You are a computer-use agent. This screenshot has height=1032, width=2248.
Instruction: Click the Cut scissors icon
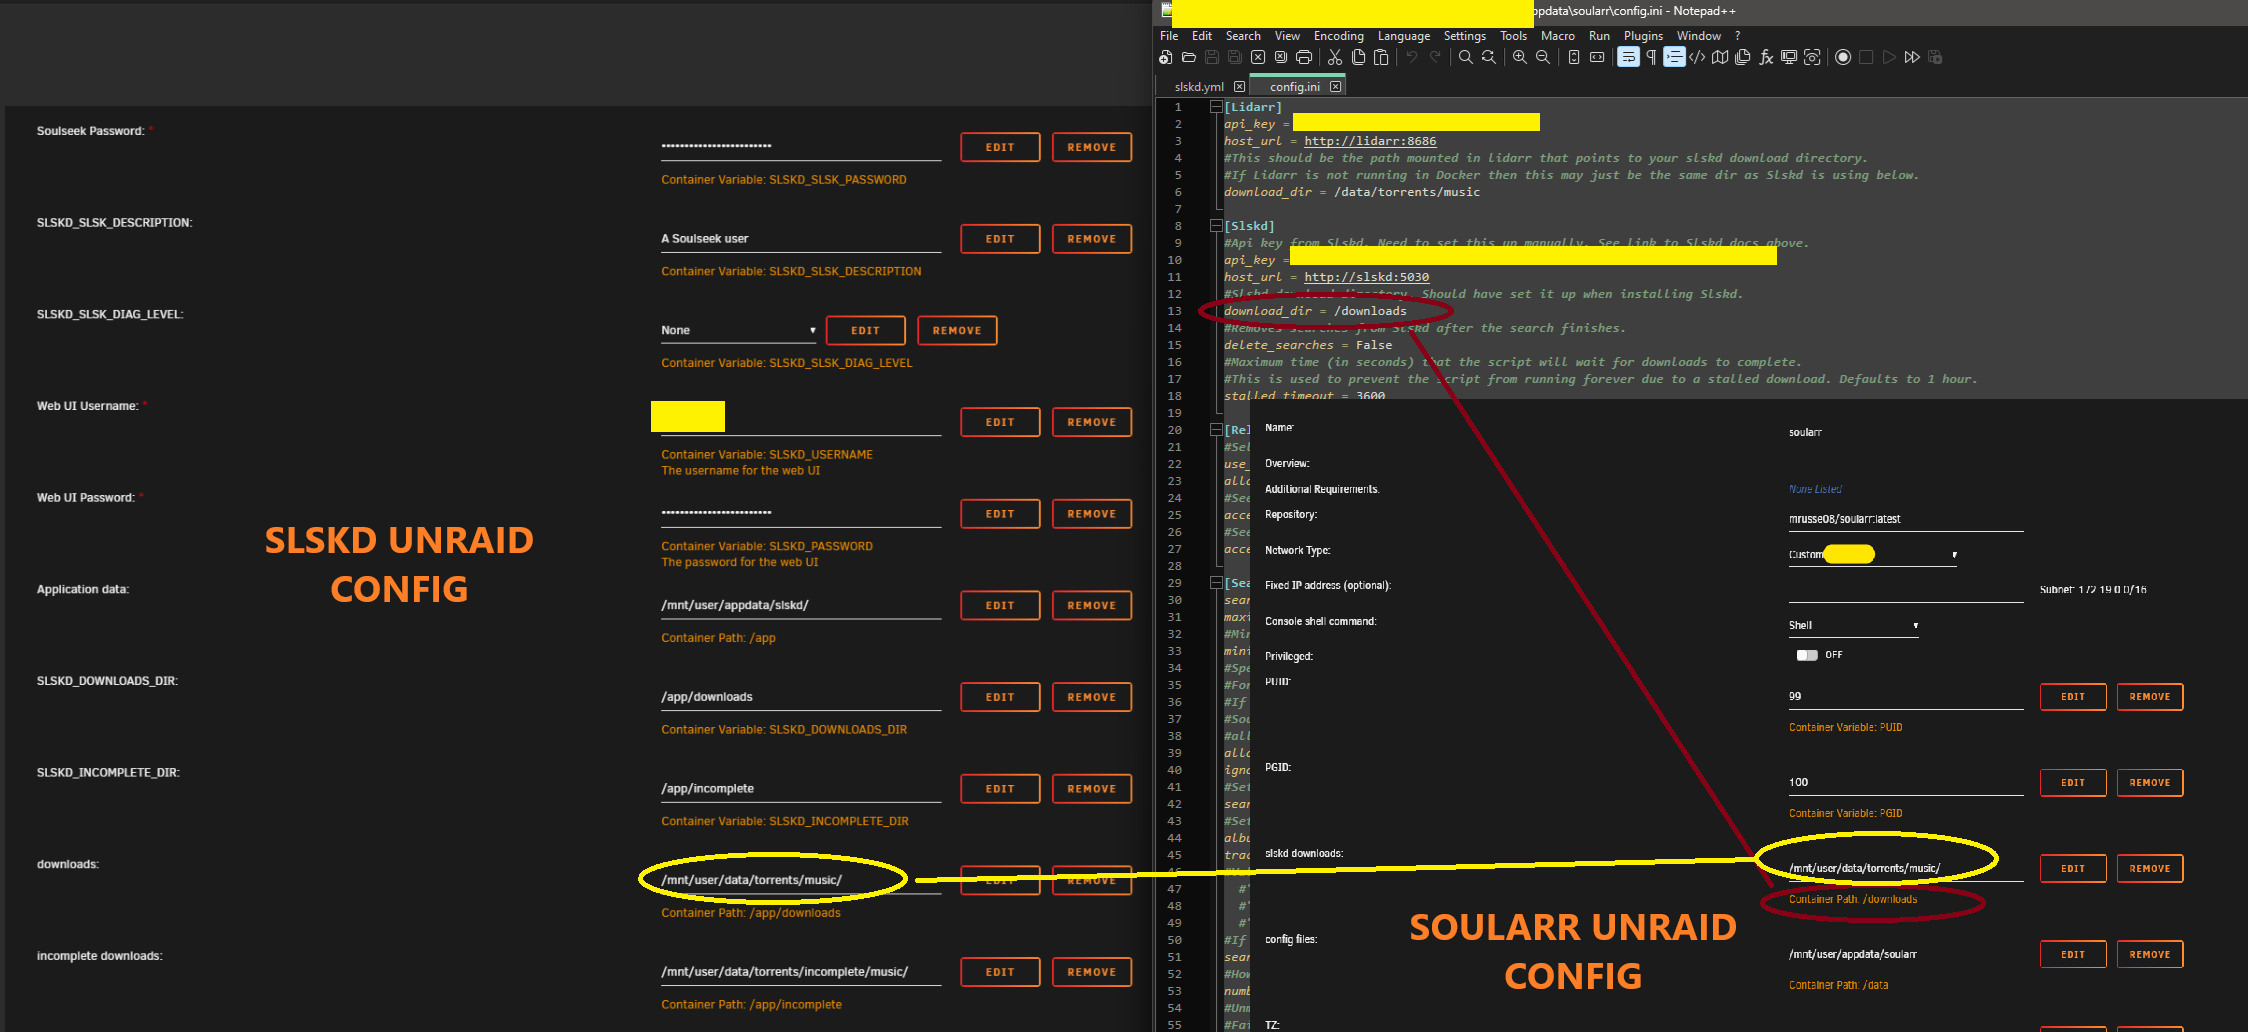1335,57
